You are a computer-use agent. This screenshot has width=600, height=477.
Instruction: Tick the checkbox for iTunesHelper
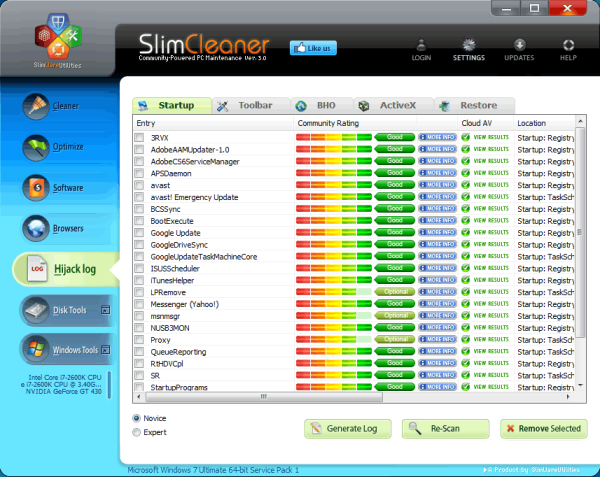[x=140, y=281]
